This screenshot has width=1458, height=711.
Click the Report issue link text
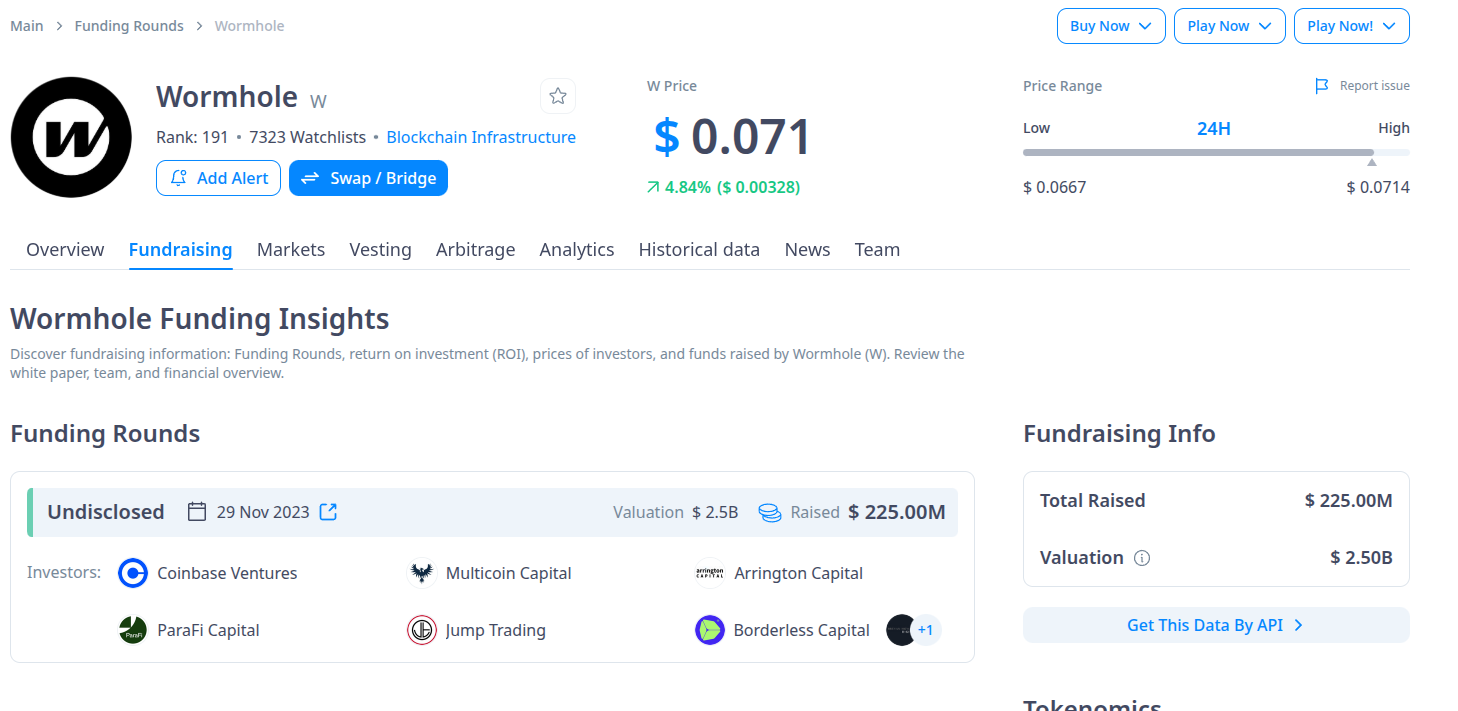1375,86
